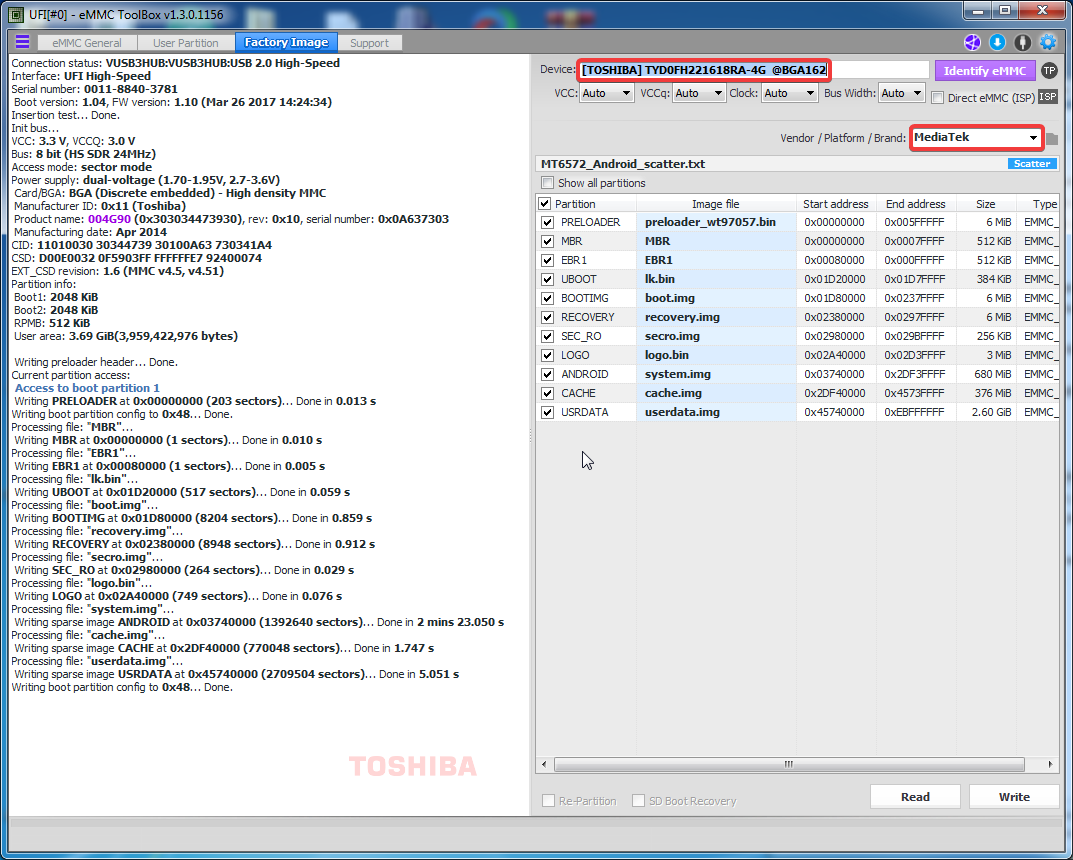
Task: Click the Image file column header
Action: pos(716,204)
